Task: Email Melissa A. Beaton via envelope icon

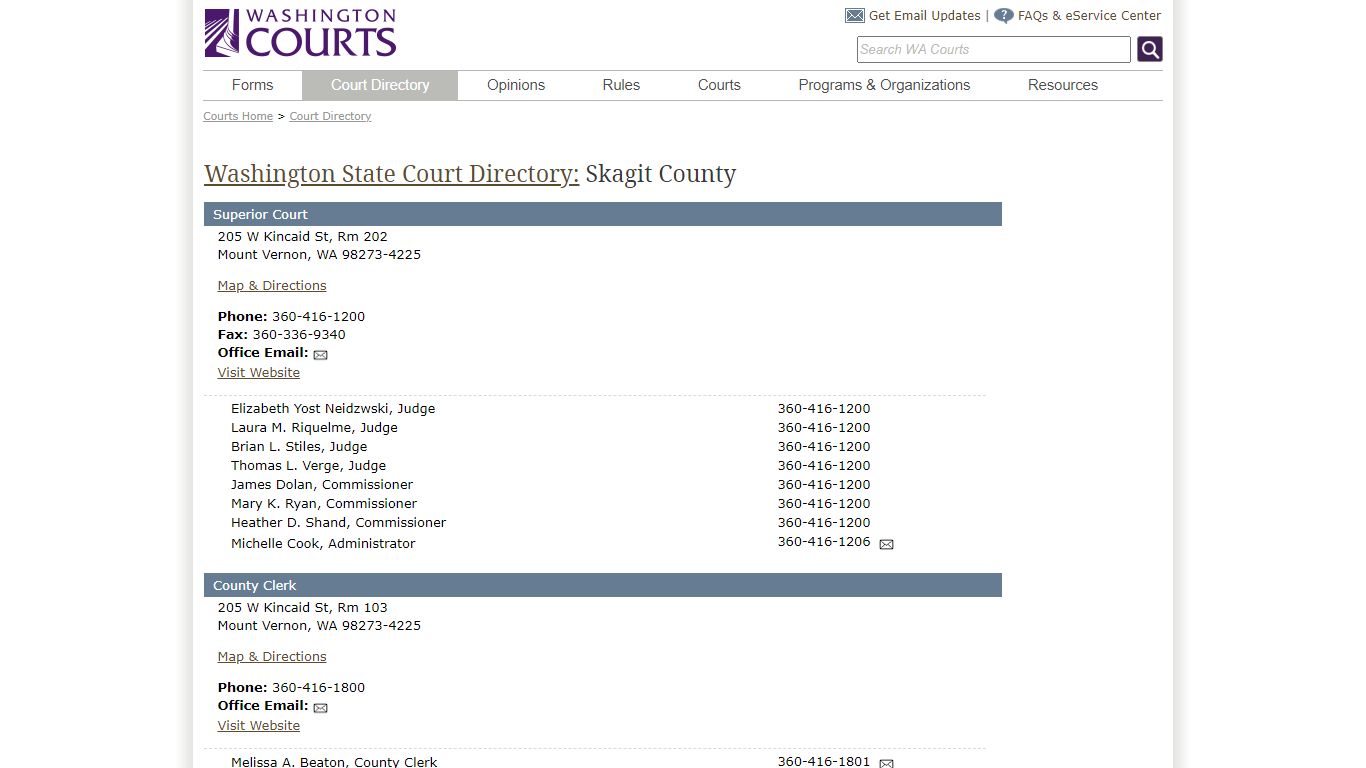Action: [886, 763]
